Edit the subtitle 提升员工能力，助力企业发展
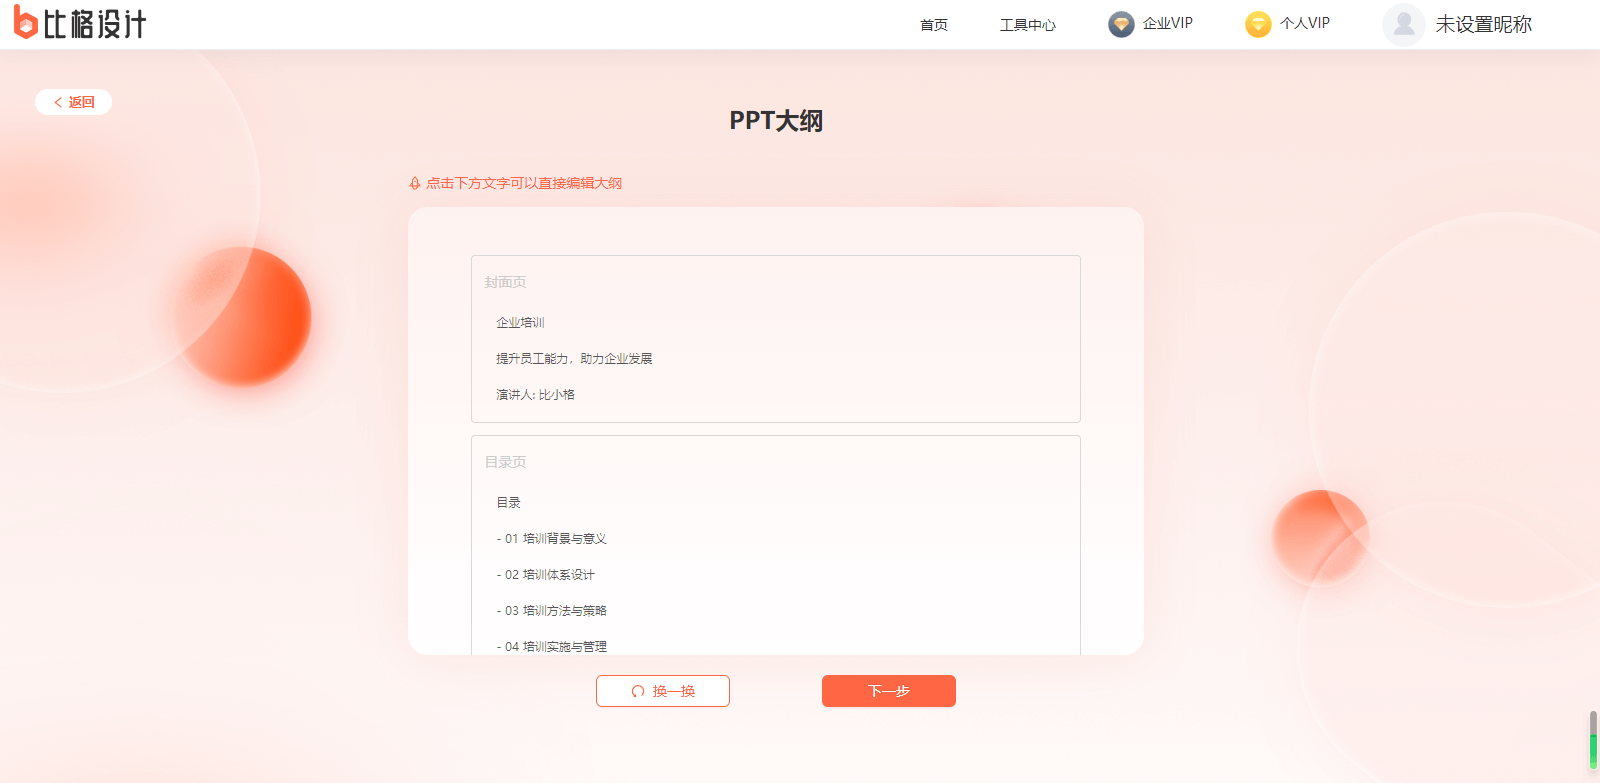The height and width of the screenshot is (783, 1600). (574, 358)
